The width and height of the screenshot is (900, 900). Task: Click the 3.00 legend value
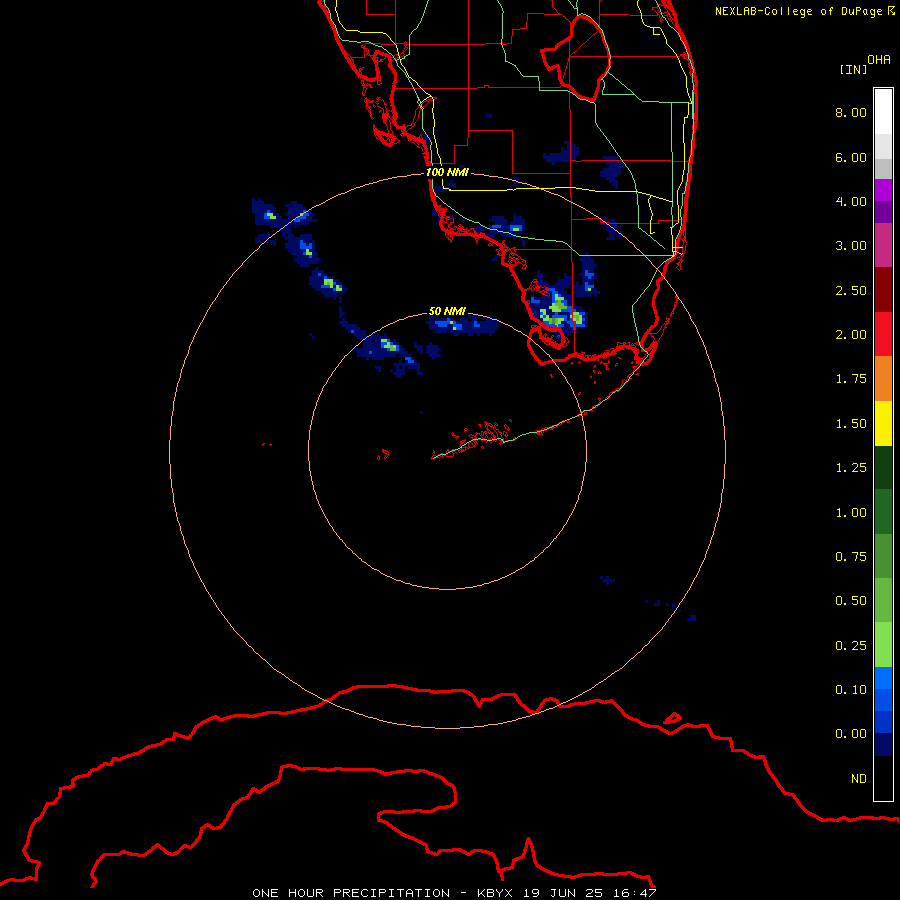pyautogui.click(x=851, y=246)
